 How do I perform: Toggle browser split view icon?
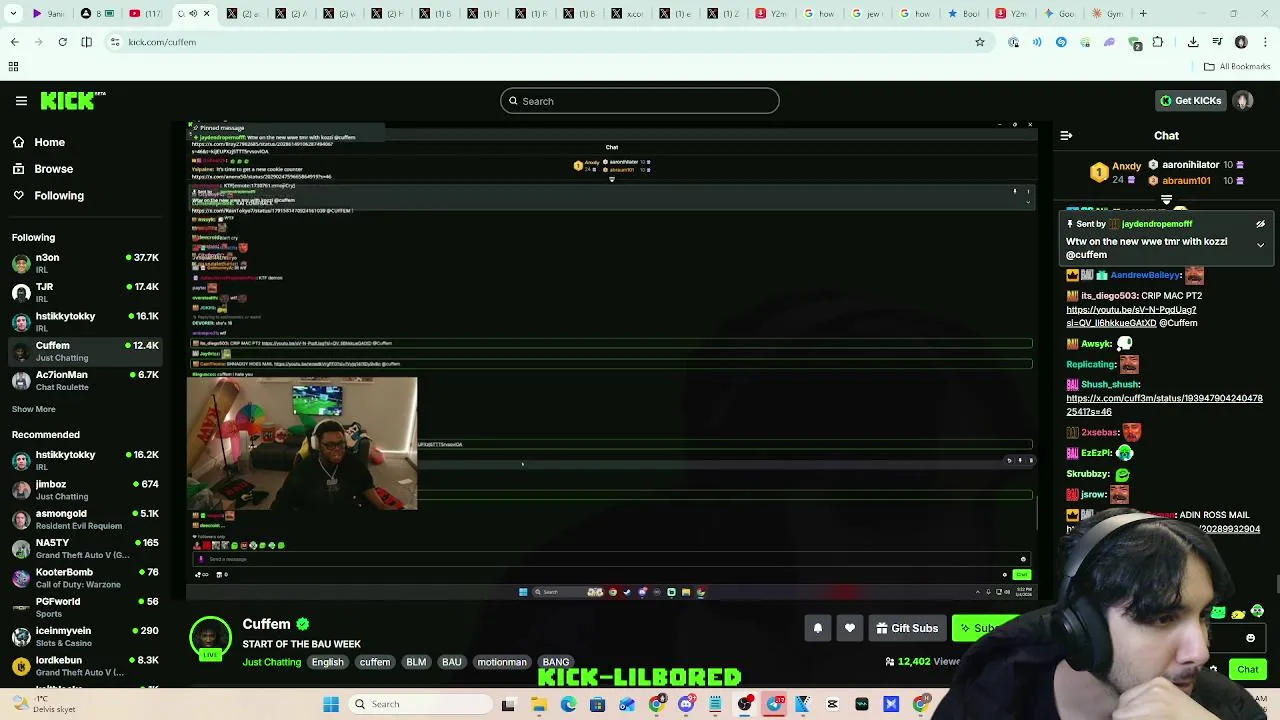(86, 42)
